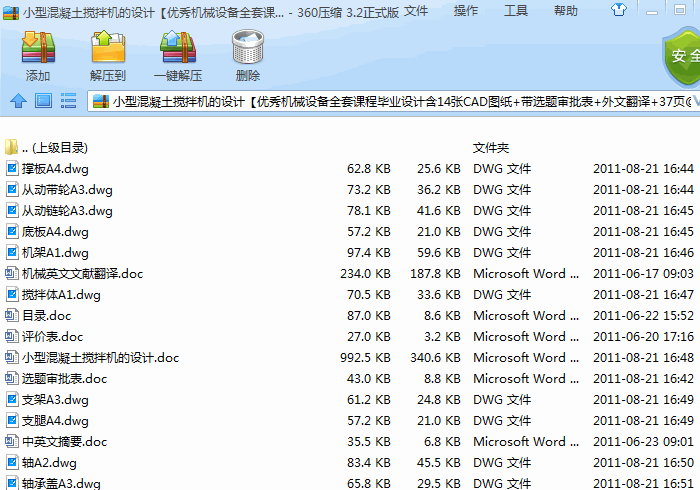The image size is (700, 490).
Task: Click the 解压到 (Extract to) icon
Action: click(108, 47)
